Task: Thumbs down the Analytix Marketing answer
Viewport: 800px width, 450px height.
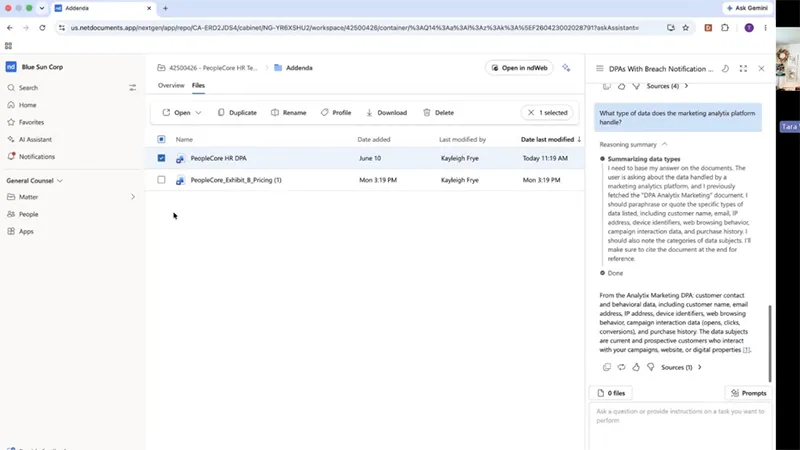Action: click(651, 367)
